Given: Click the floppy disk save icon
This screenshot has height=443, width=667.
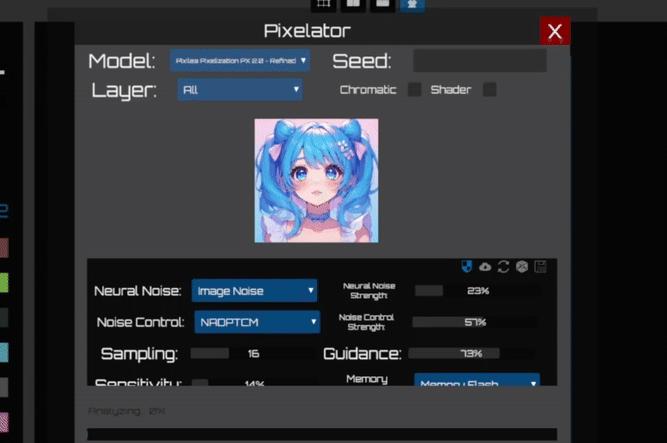Looking at the screenshot, I should coord(540,267).
